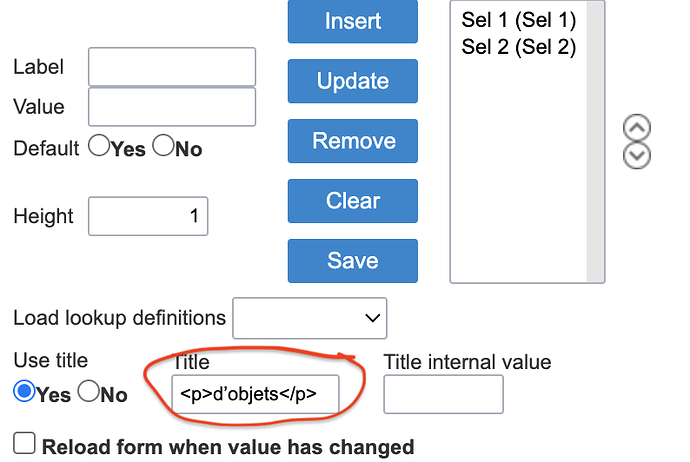Select Yes for Default option
Viewport: 690px width, 462px height.
(x=99, y=146)
